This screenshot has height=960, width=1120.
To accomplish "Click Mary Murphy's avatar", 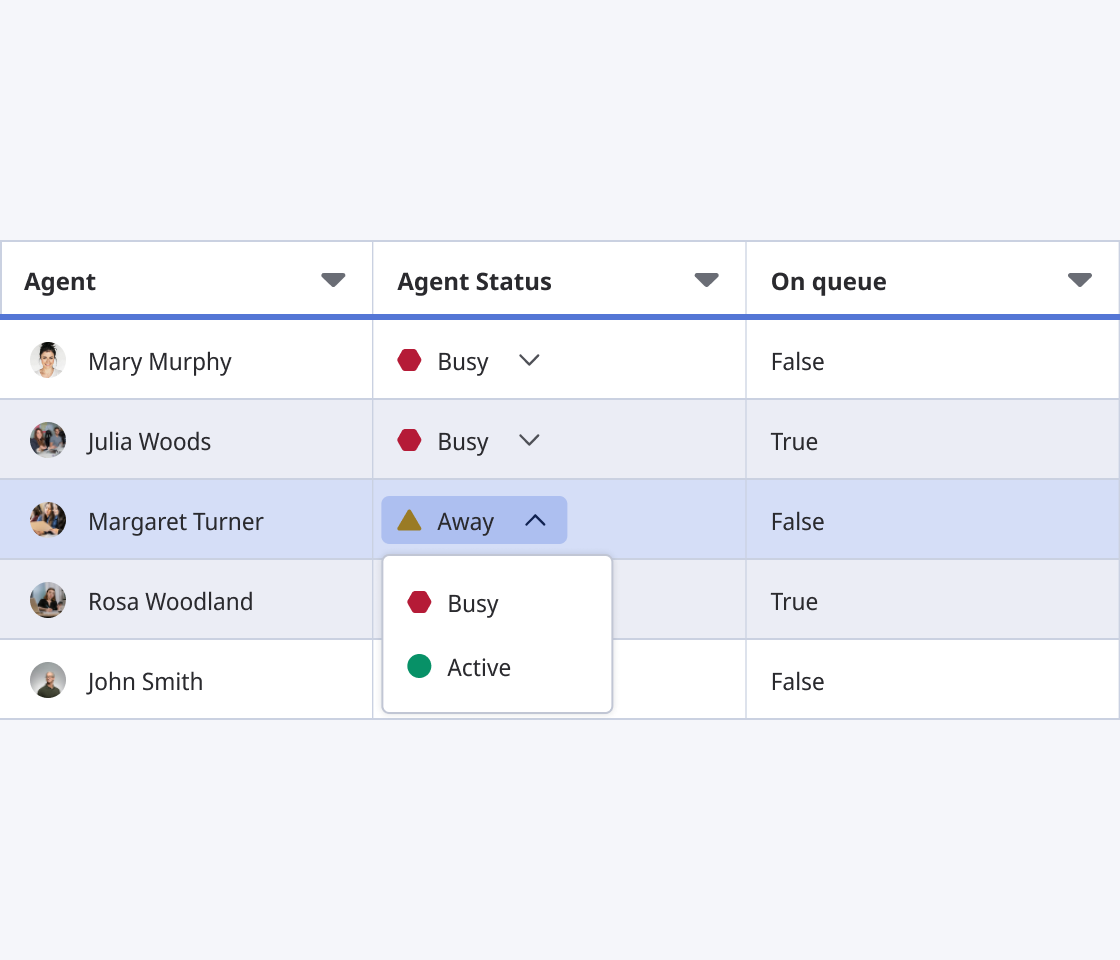I will (x=48, y=360).
